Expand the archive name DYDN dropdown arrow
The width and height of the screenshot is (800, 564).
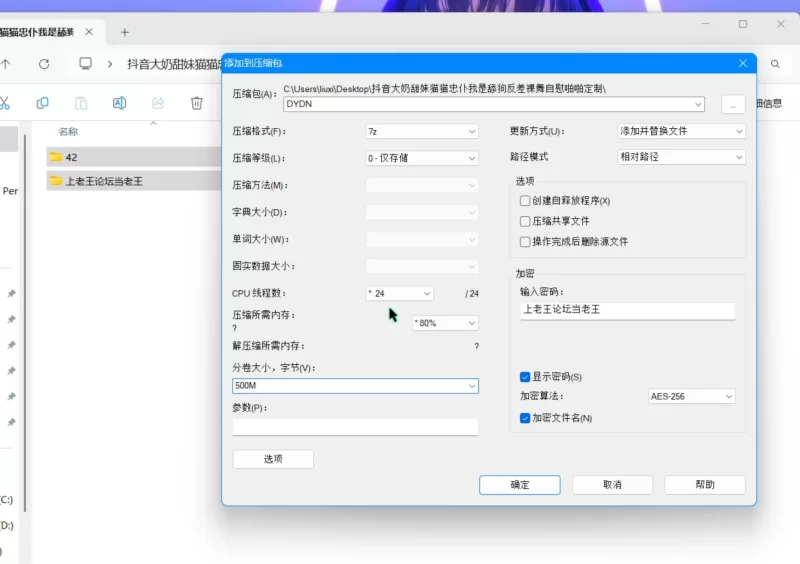697,104
